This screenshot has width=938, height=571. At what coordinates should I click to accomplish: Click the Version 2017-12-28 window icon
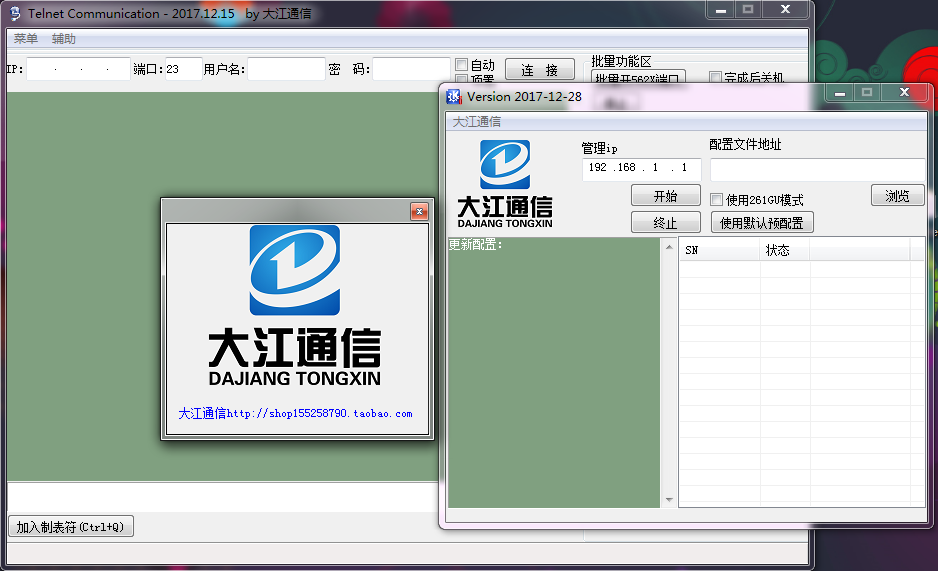point(454,97)
